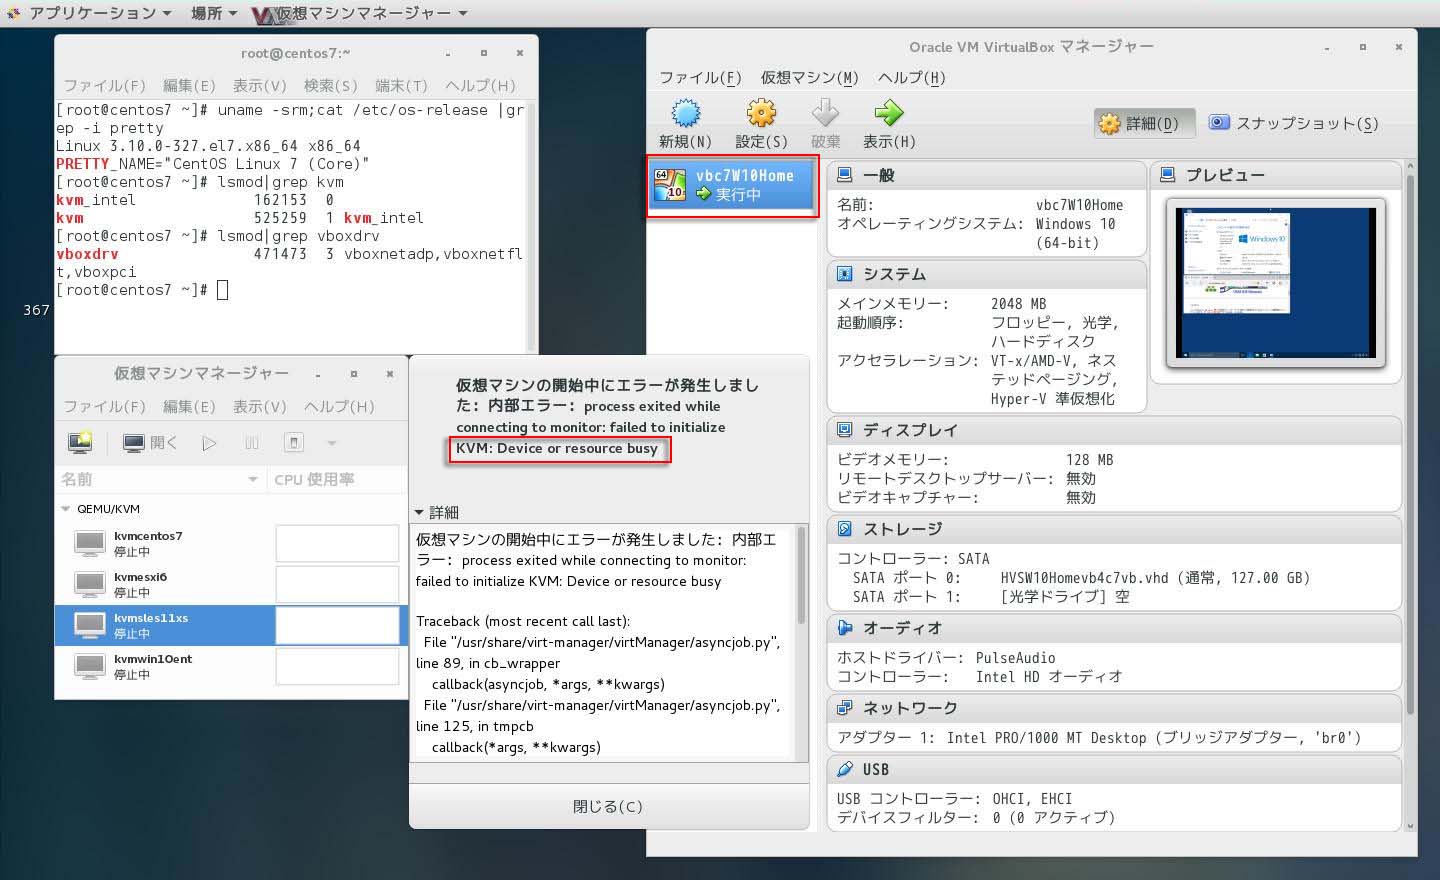Image resolution: width=1440 pixels, height=880 pixels.
Task: Click VM preview thumbnail in VirtualBox
Action: tap(1275, 283)
